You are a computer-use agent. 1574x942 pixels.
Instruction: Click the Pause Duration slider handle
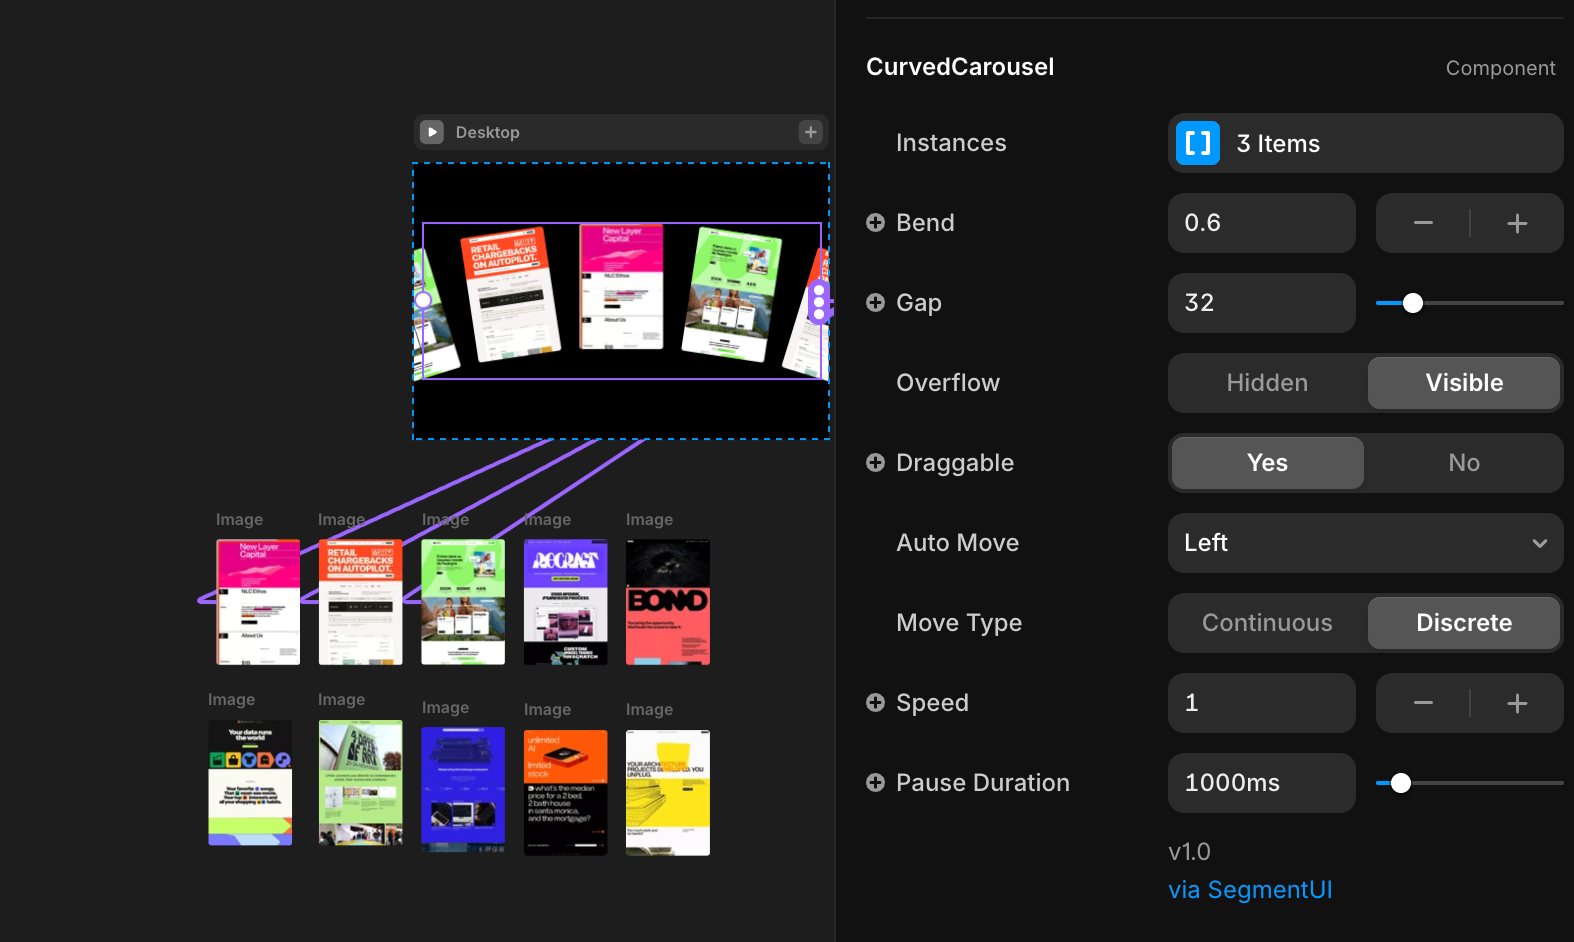1400,783
